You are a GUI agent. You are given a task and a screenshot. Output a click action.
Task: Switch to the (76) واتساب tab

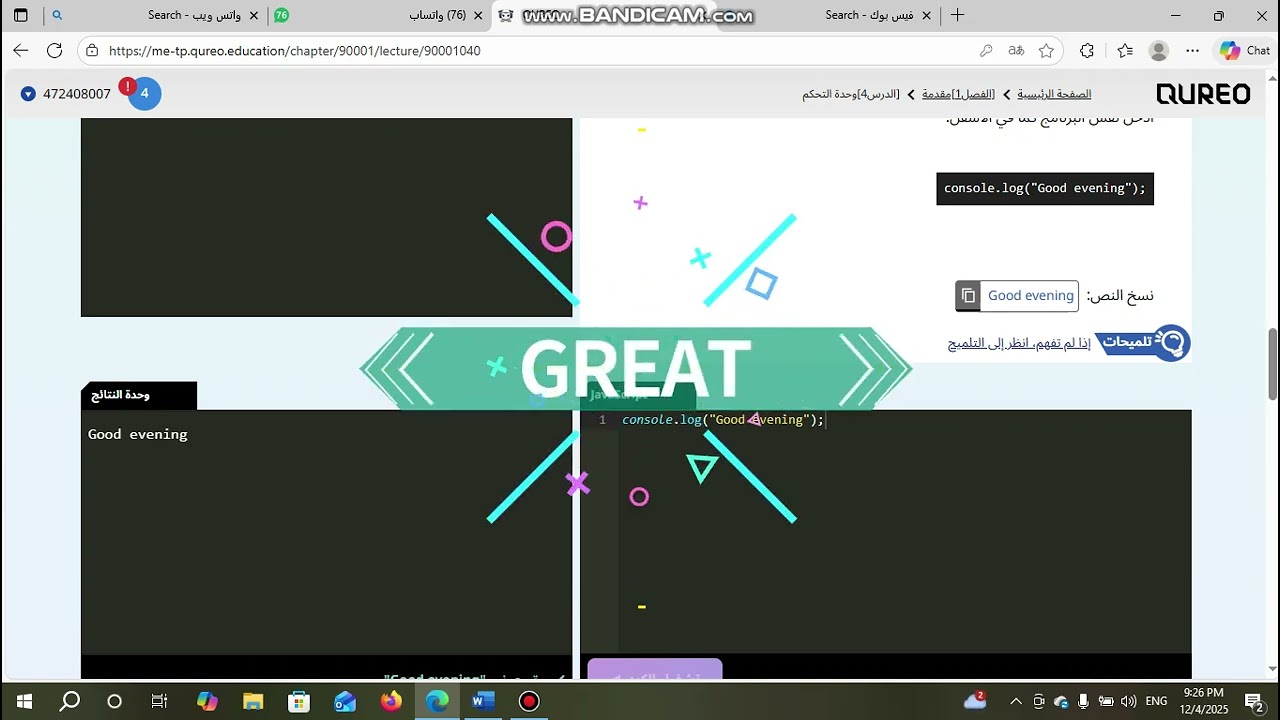(x=380, y=15)
